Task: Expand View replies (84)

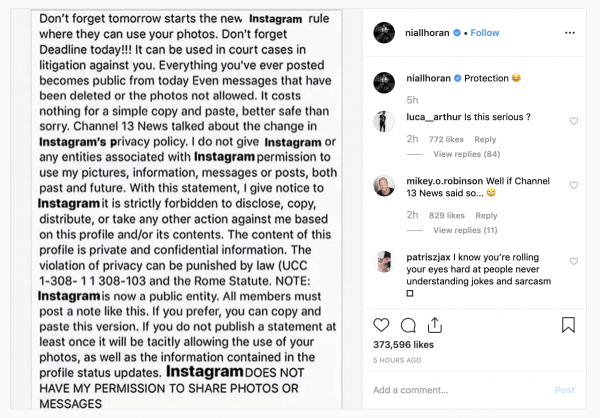Action: (466, 154)
